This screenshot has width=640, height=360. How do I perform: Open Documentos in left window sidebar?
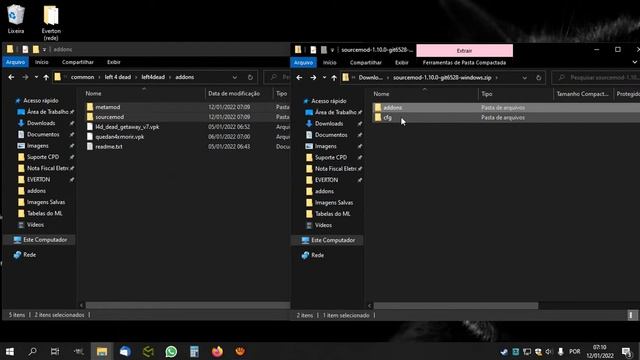(x=43, y=134)
